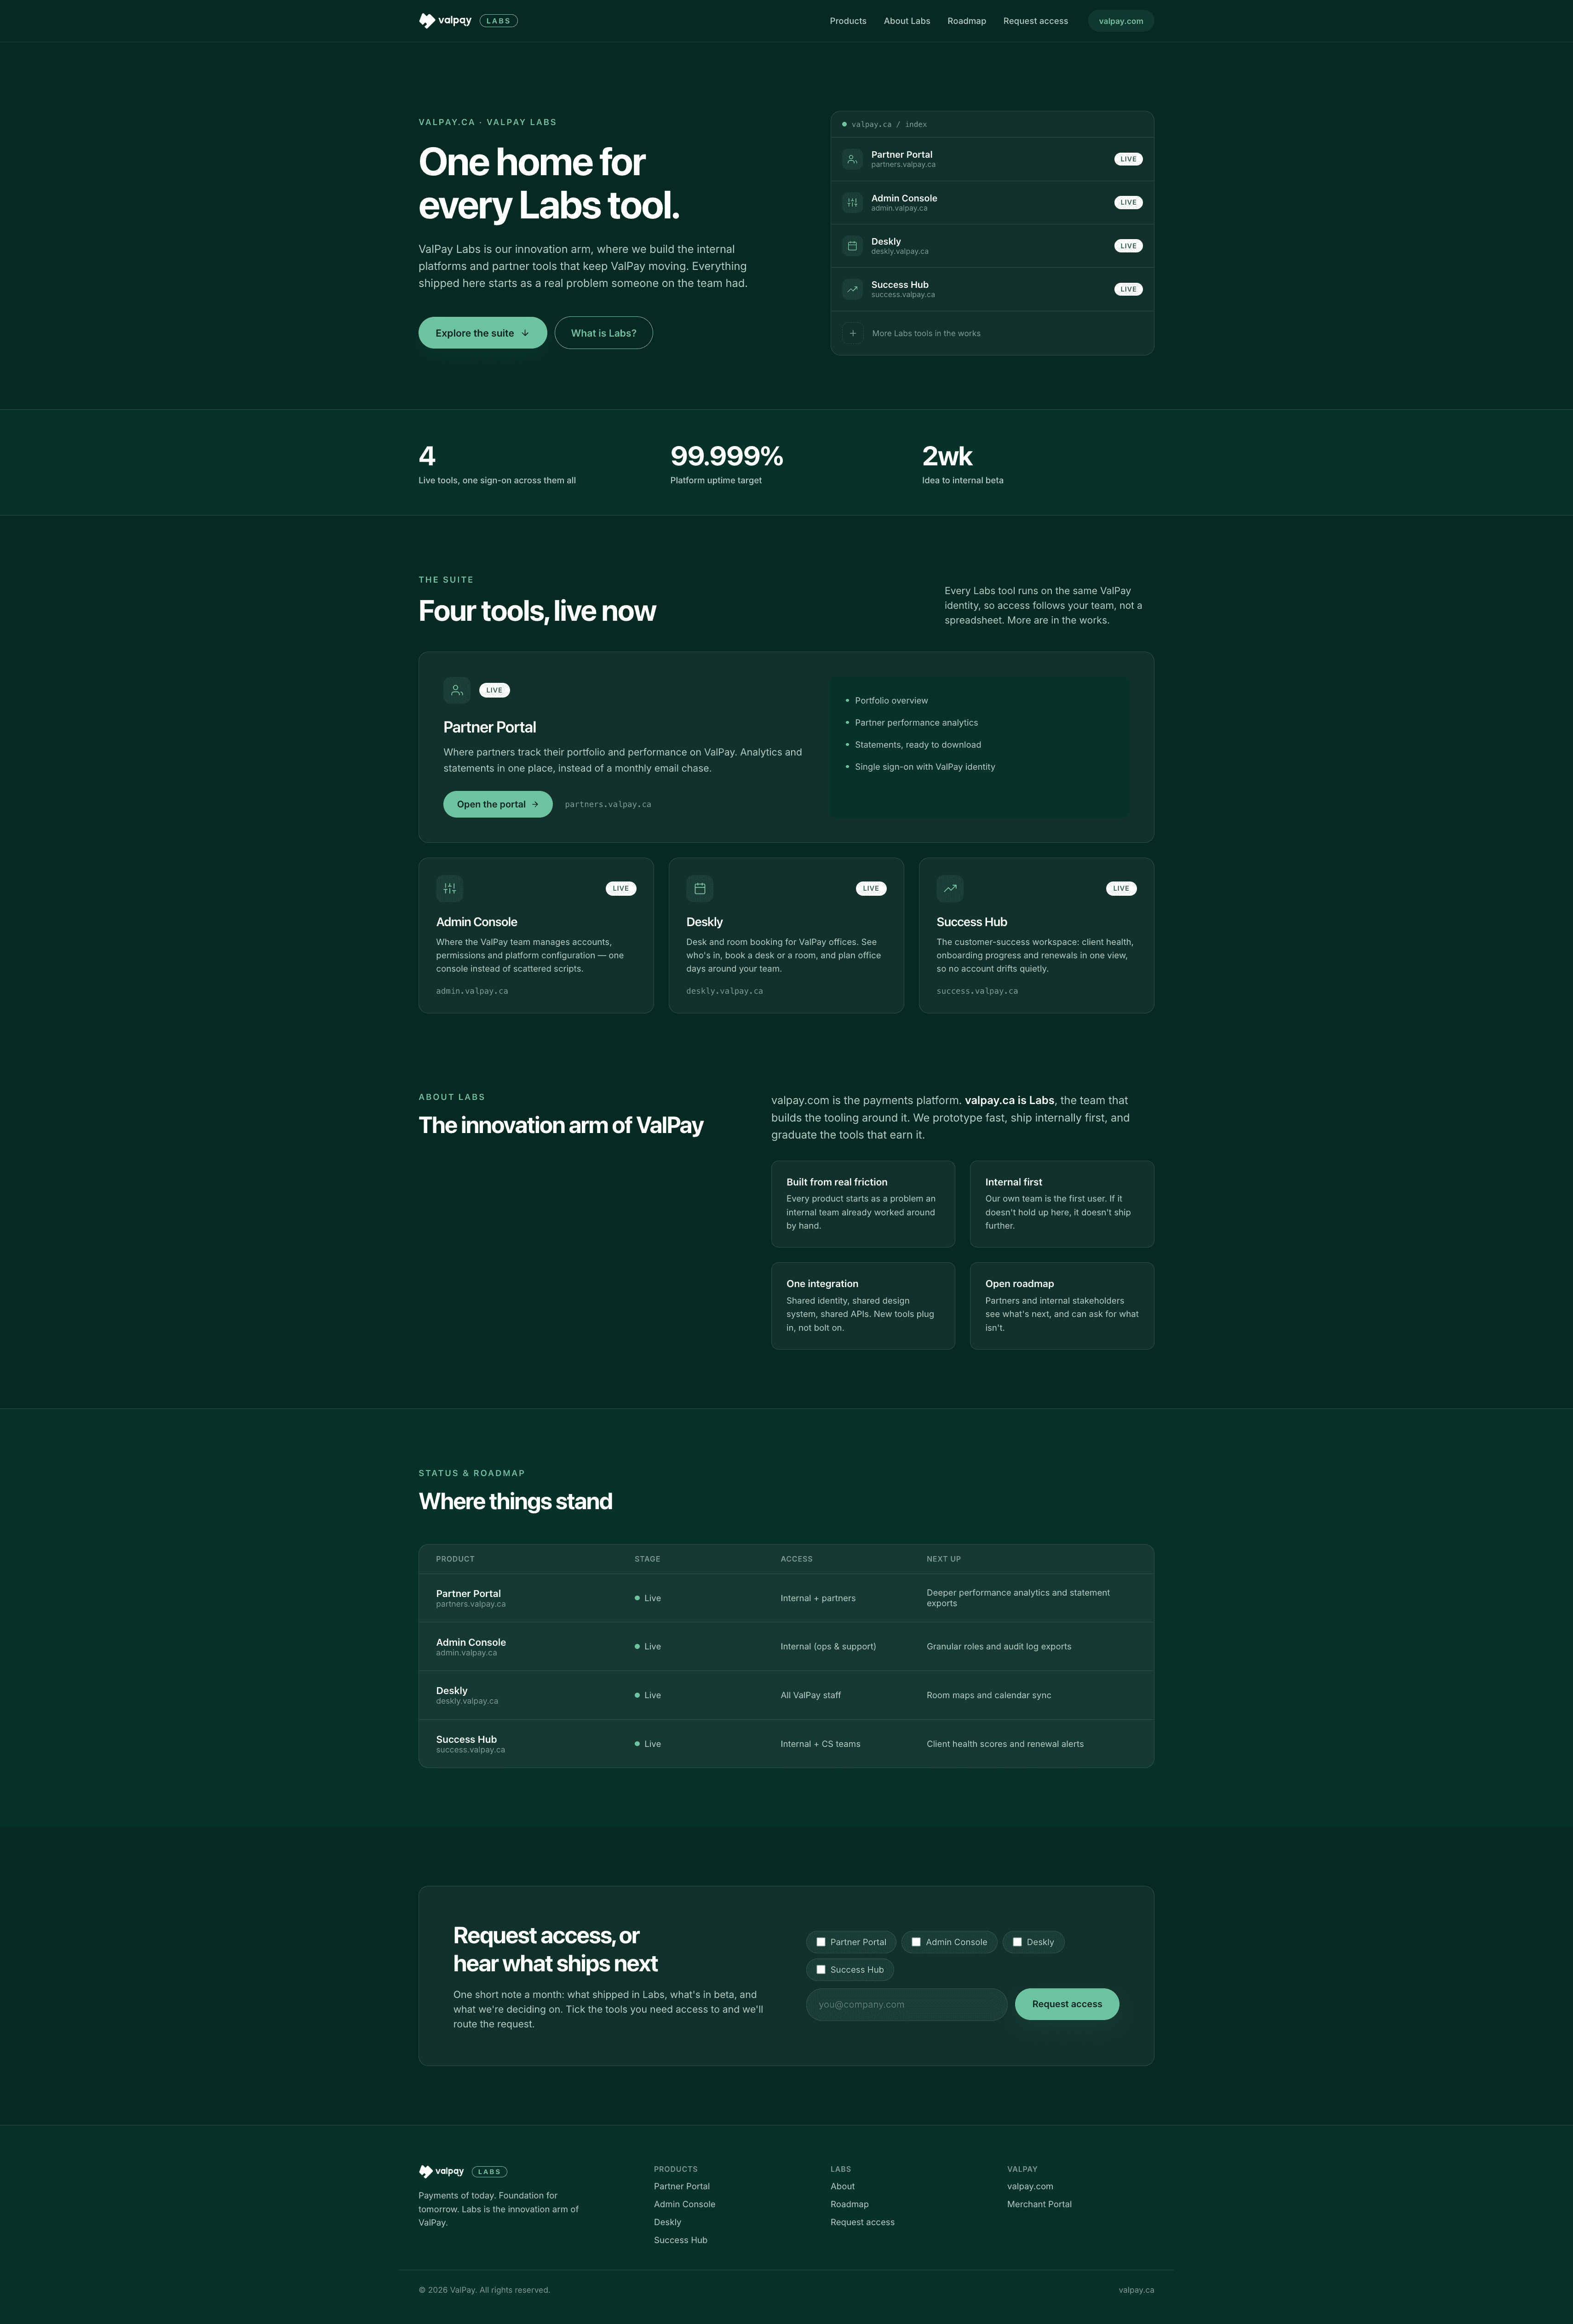Click the admin.valpay.ca text on the Admin Console card
Screen dimensions: 1573x2324
coord(472,991)
